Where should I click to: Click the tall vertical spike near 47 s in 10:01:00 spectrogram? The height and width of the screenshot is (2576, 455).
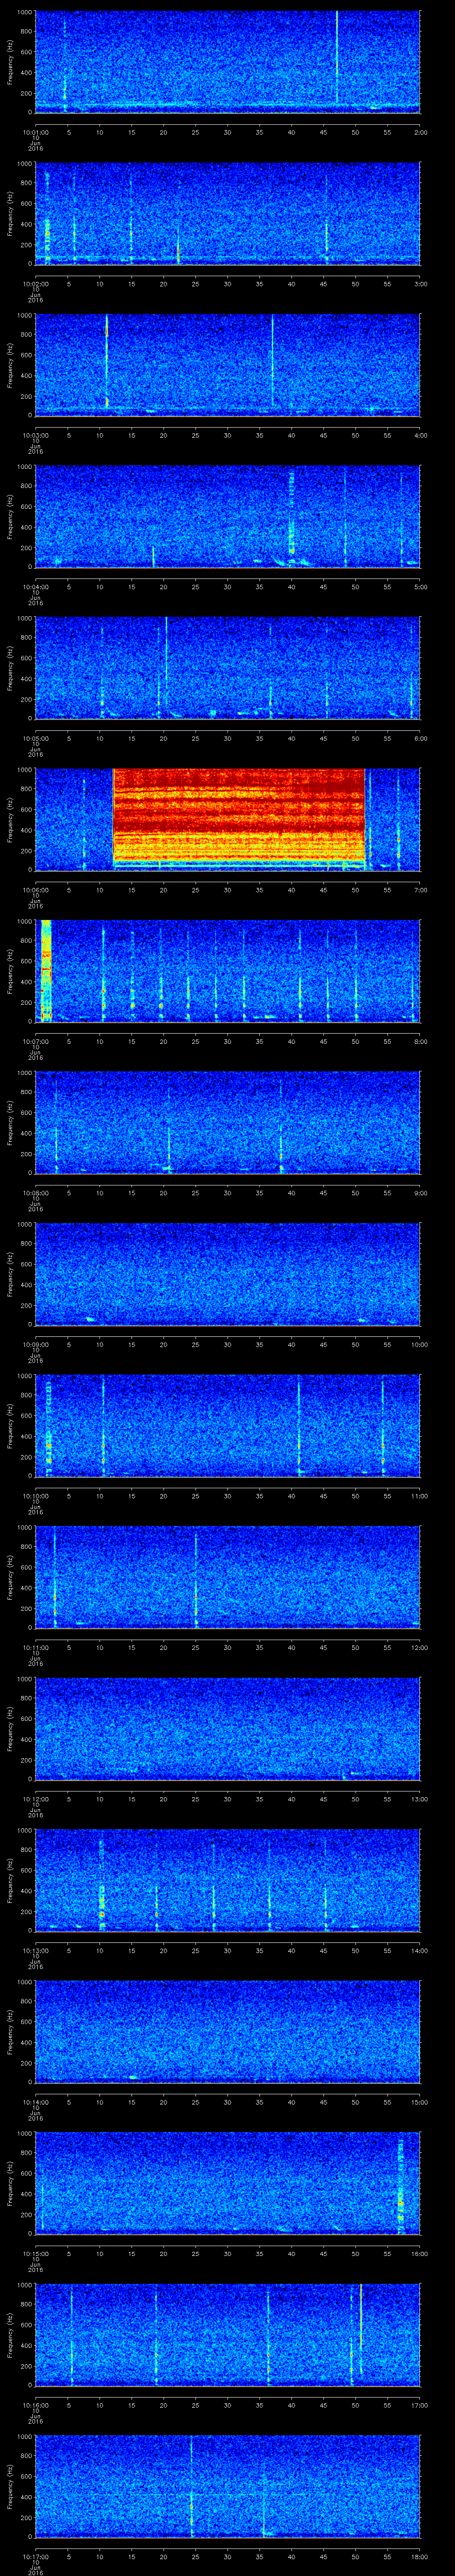click(337, 57)
